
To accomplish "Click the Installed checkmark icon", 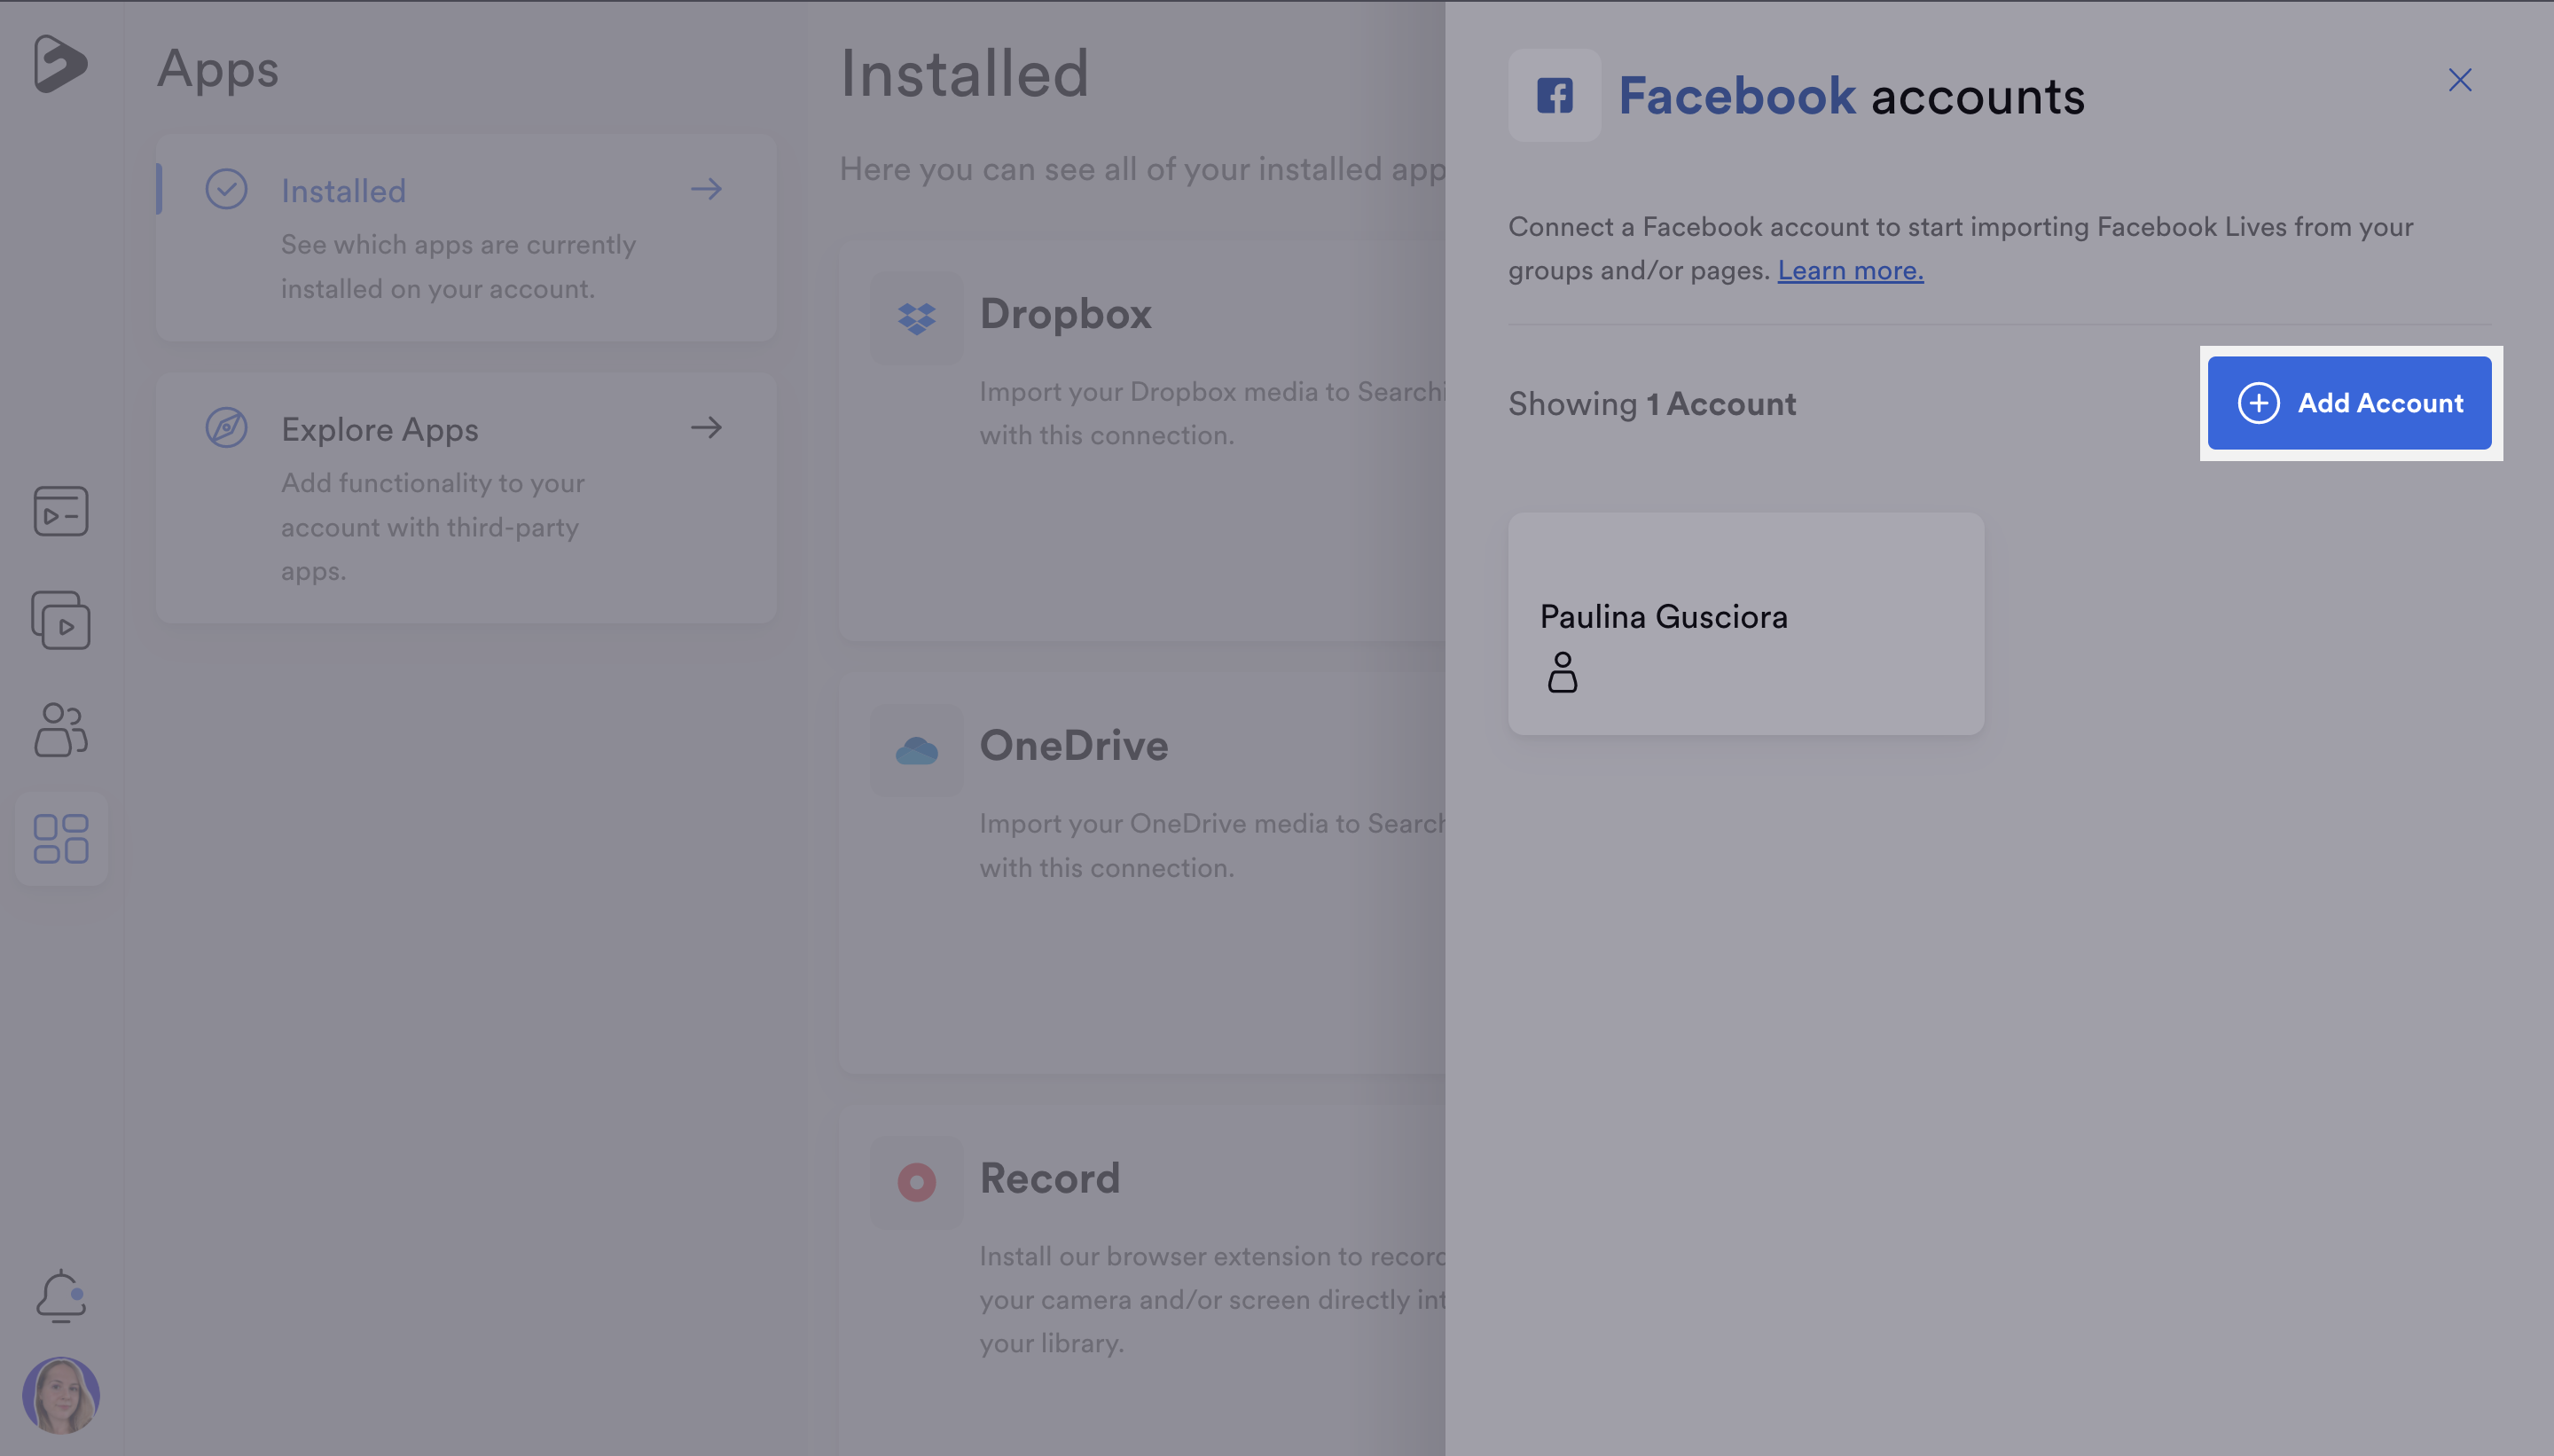I will pos(226,189).
